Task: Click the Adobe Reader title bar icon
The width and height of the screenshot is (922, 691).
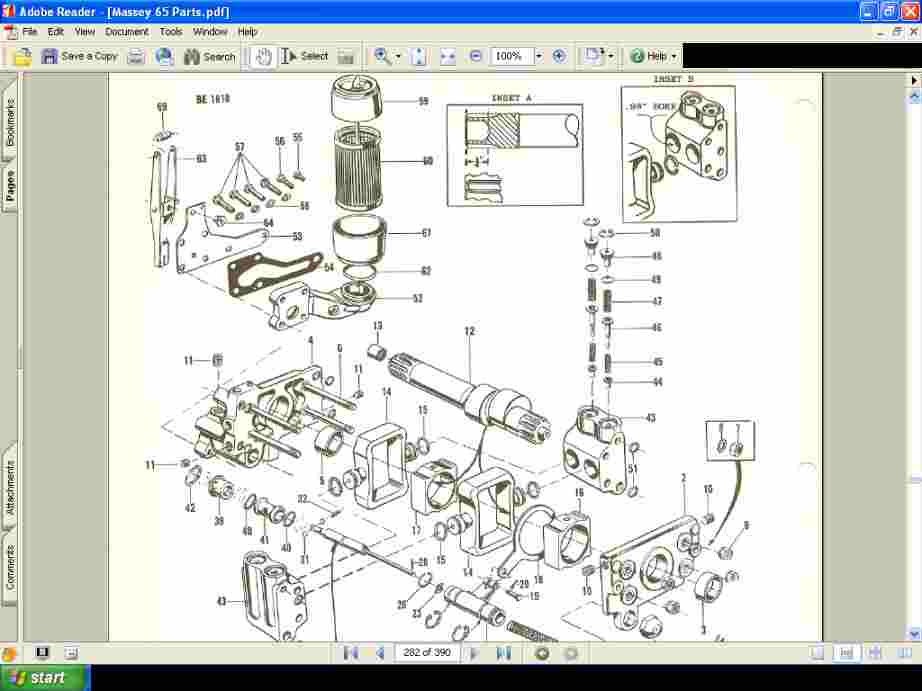Action: click(8, 11)
